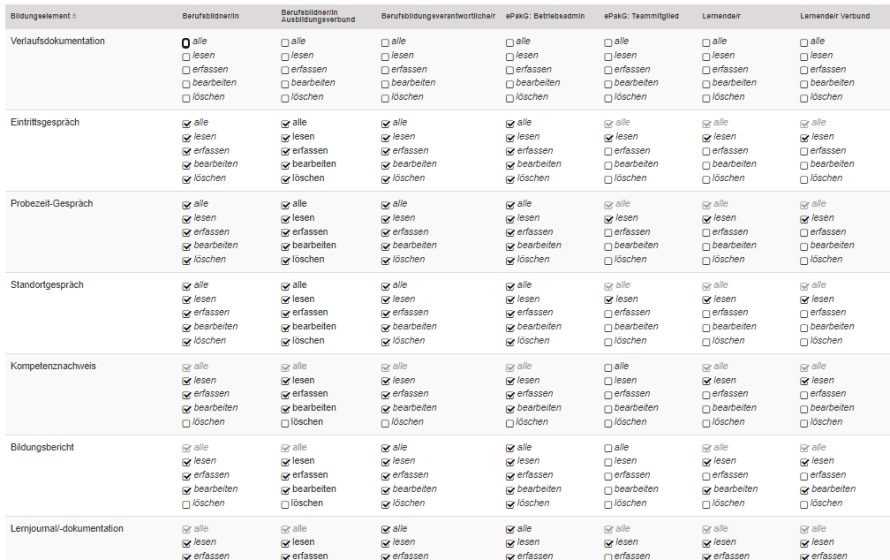The width and height of the screenshot is (890, 560).
Task: Enable "erfassen" for Eintrittsgespräch under ePakG: Teammitglied
Action: point(609,152)
